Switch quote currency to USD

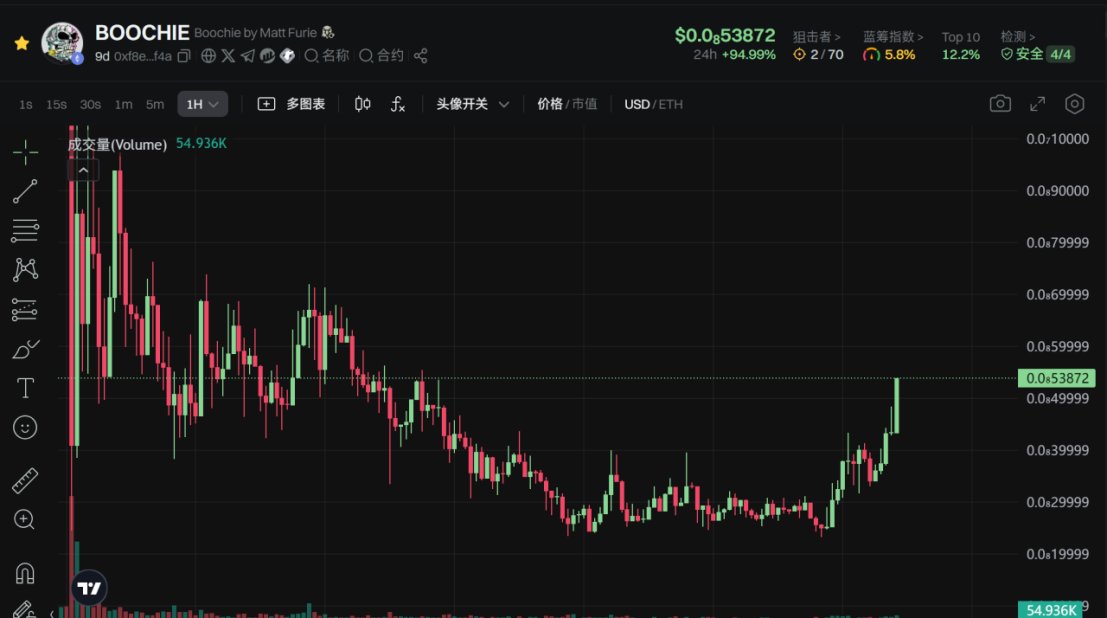point(636,105)
